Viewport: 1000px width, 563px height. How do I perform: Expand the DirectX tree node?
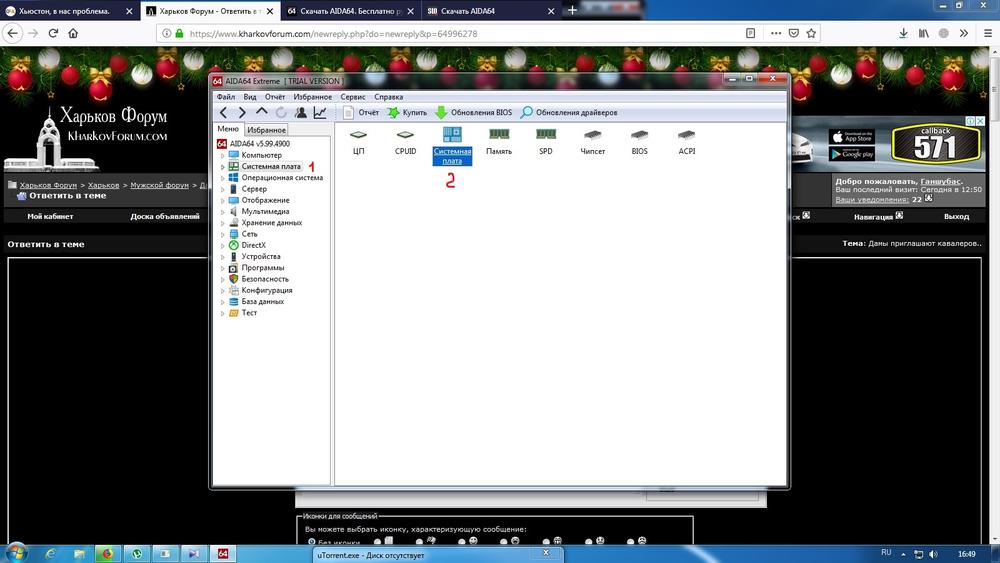coord(223,245)
